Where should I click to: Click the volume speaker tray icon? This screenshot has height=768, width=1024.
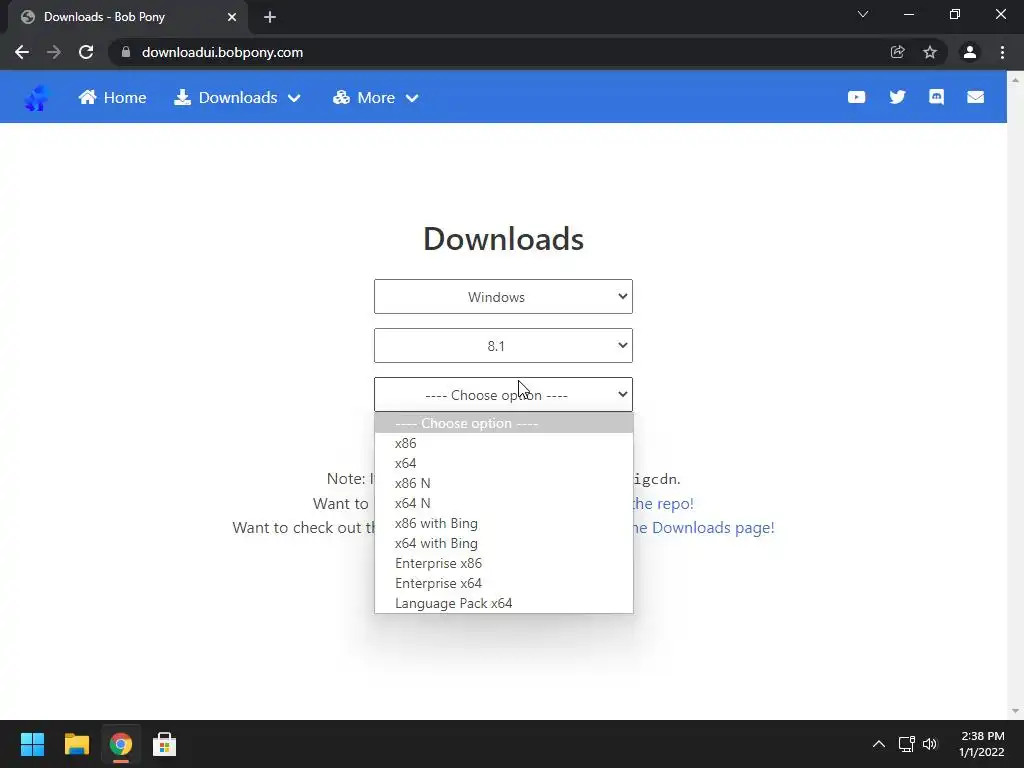click(x=930, y=744)
